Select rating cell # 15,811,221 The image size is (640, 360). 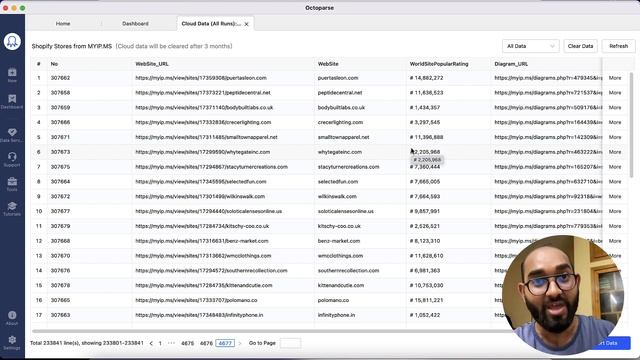coord(426,300)
